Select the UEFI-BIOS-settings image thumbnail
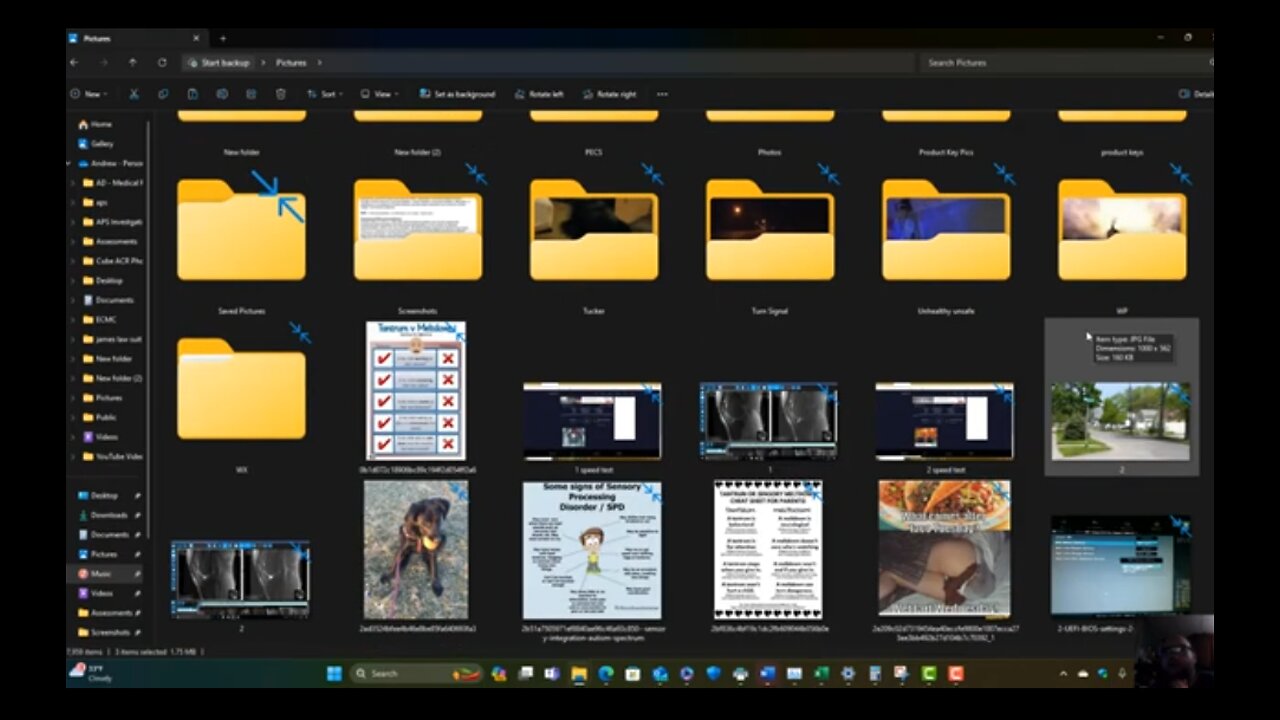This screenshot has height=720, width=1280. pyautogui.click(x=1120, y=565)
